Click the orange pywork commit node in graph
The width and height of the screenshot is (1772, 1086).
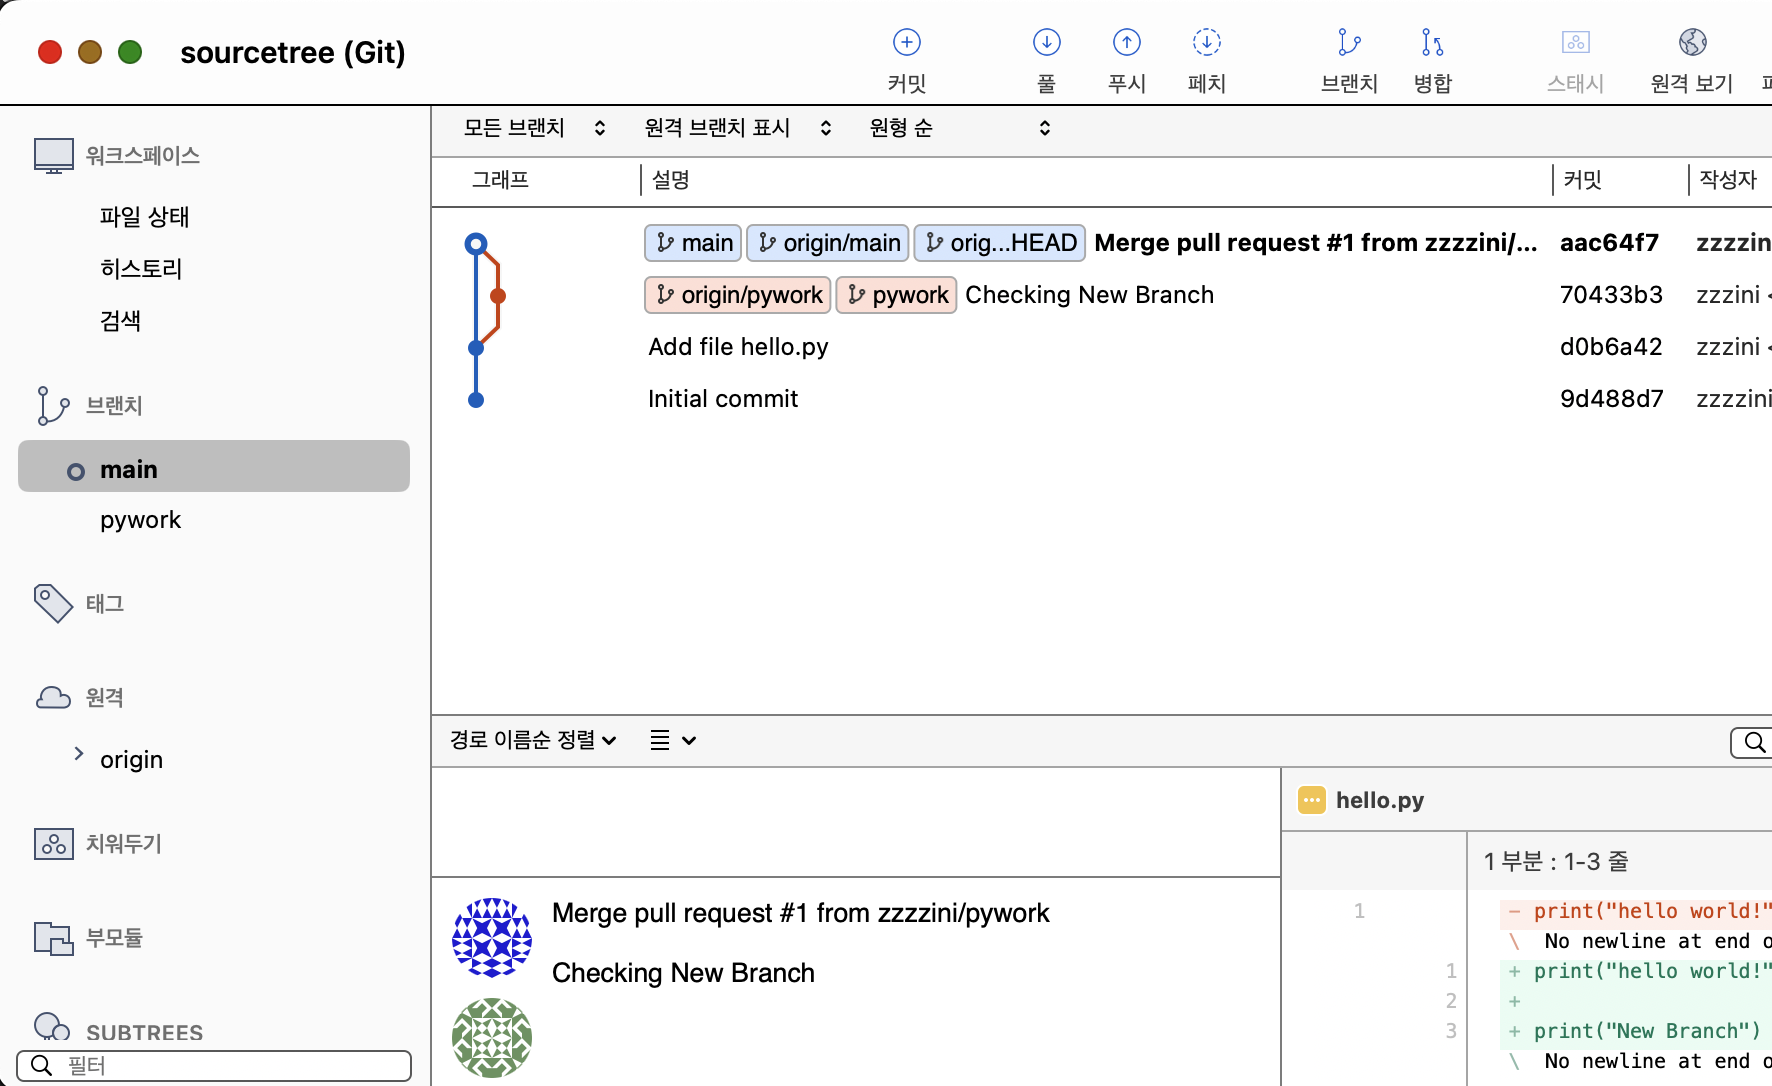(x=498, y=296)
